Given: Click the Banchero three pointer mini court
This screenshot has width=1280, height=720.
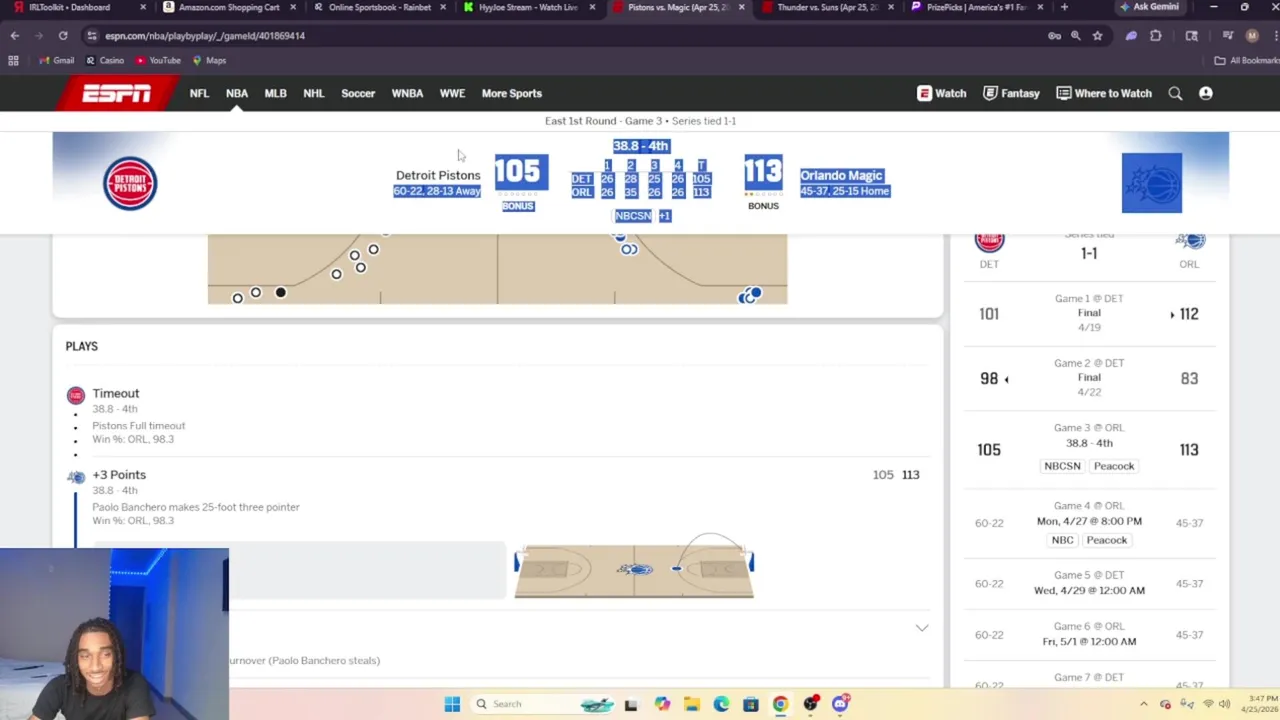Looking at the screenshot, I should pyautogui.click(x=634, y=569).
